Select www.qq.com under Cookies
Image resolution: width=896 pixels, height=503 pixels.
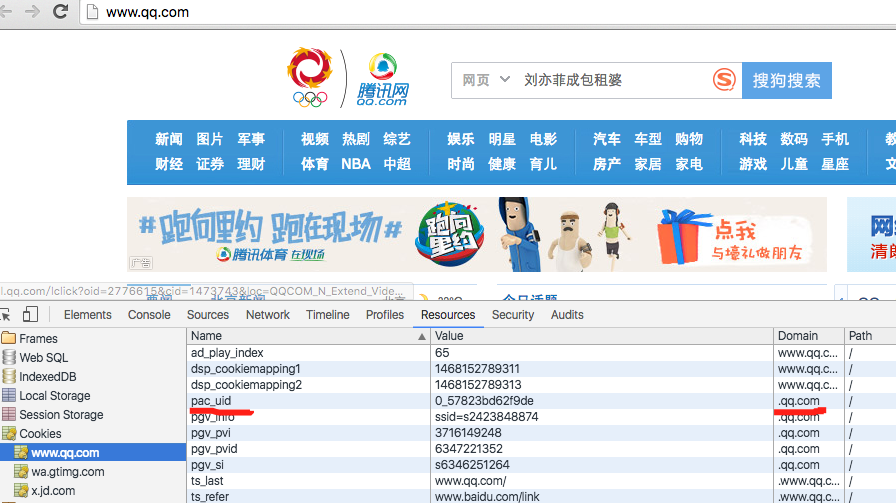pos(93,453)
